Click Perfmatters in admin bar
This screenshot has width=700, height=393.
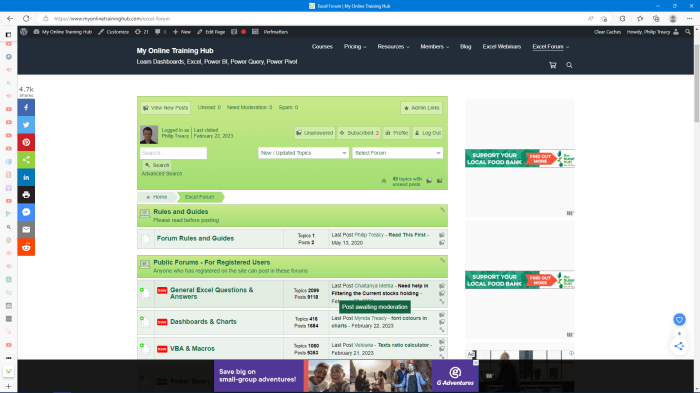(x=275, y=32)
